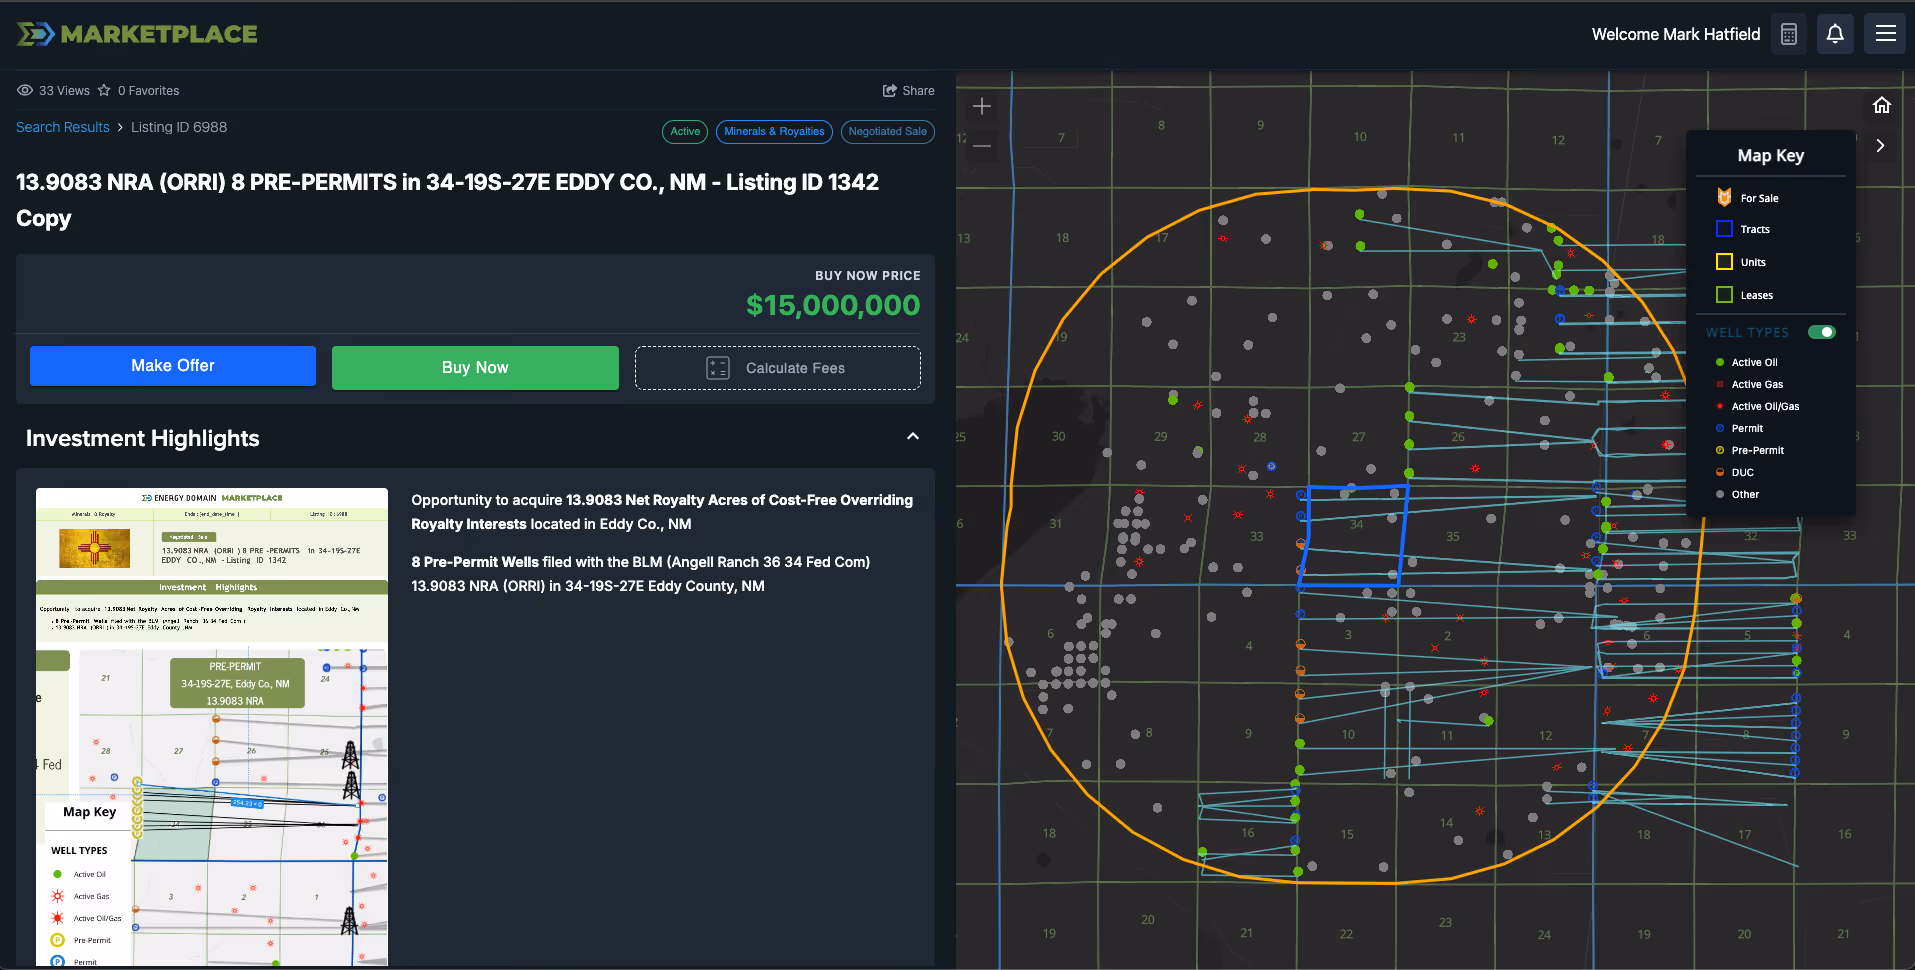Click the Active Oil legend dot

pyautogui.click(x=1720, y=362)
